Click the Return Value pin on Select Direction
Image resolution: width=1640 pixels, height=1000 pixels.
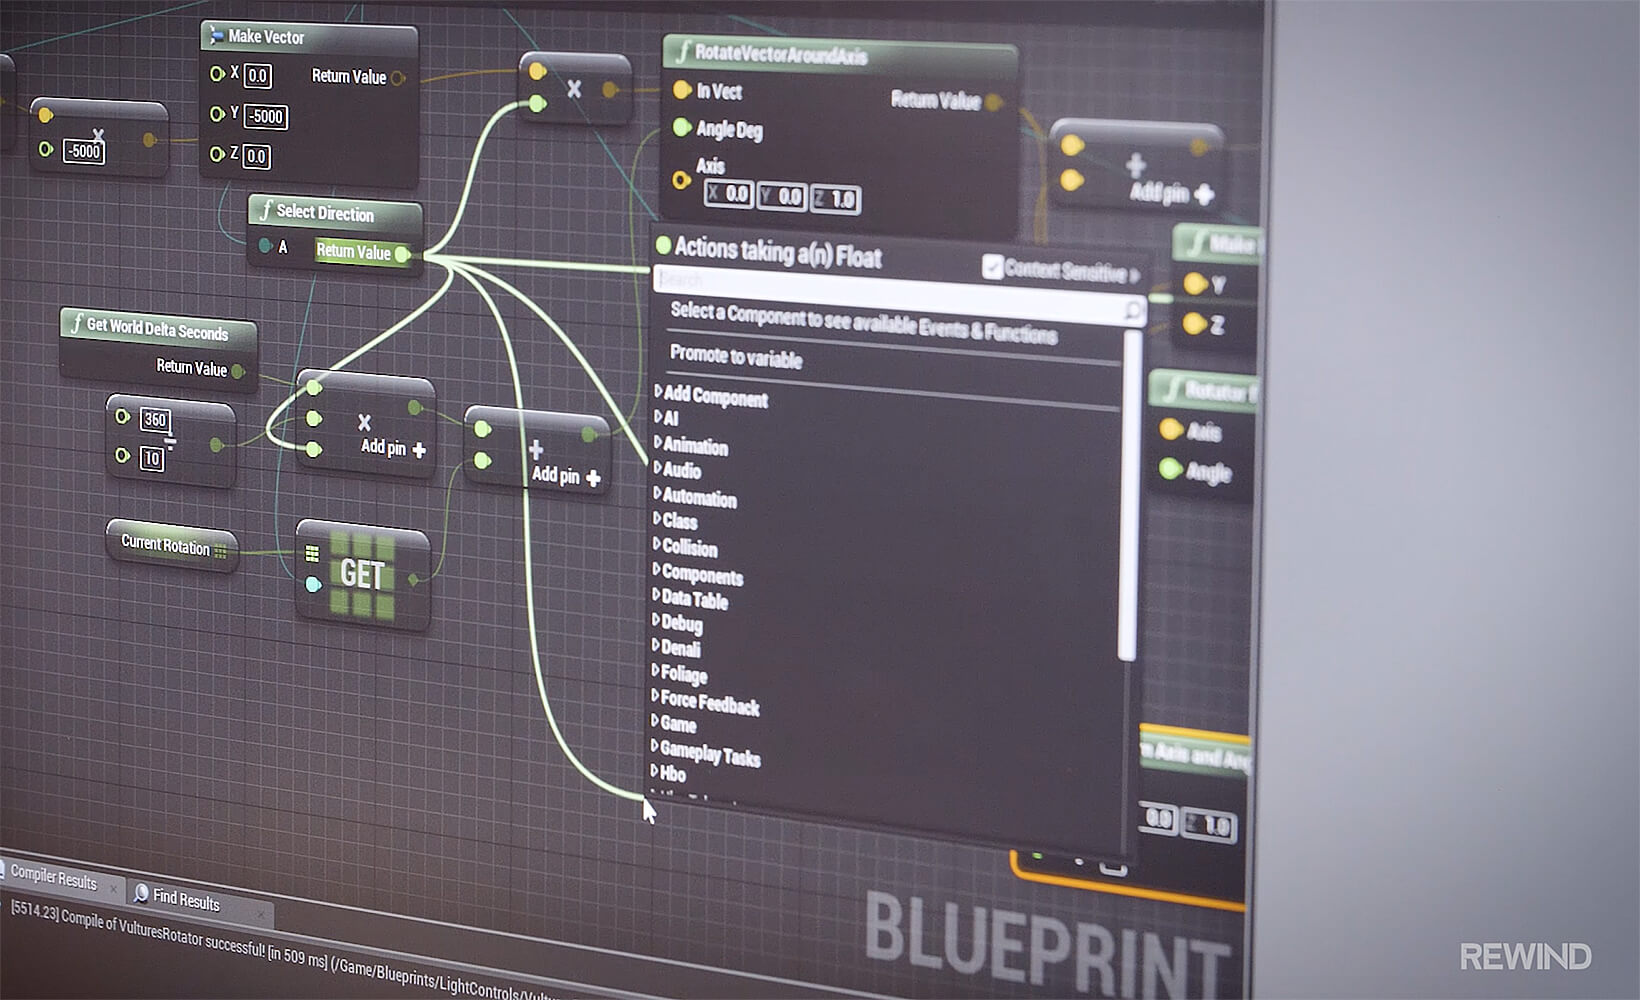[x=402, y=254]
